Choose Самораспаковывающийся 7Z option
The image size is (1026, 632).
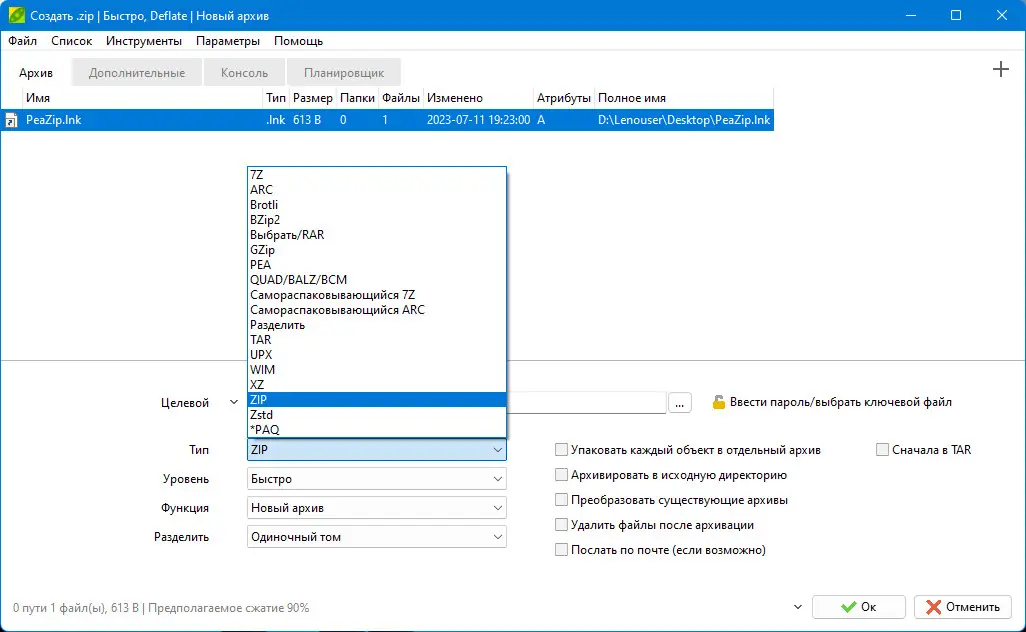(376, 295)
